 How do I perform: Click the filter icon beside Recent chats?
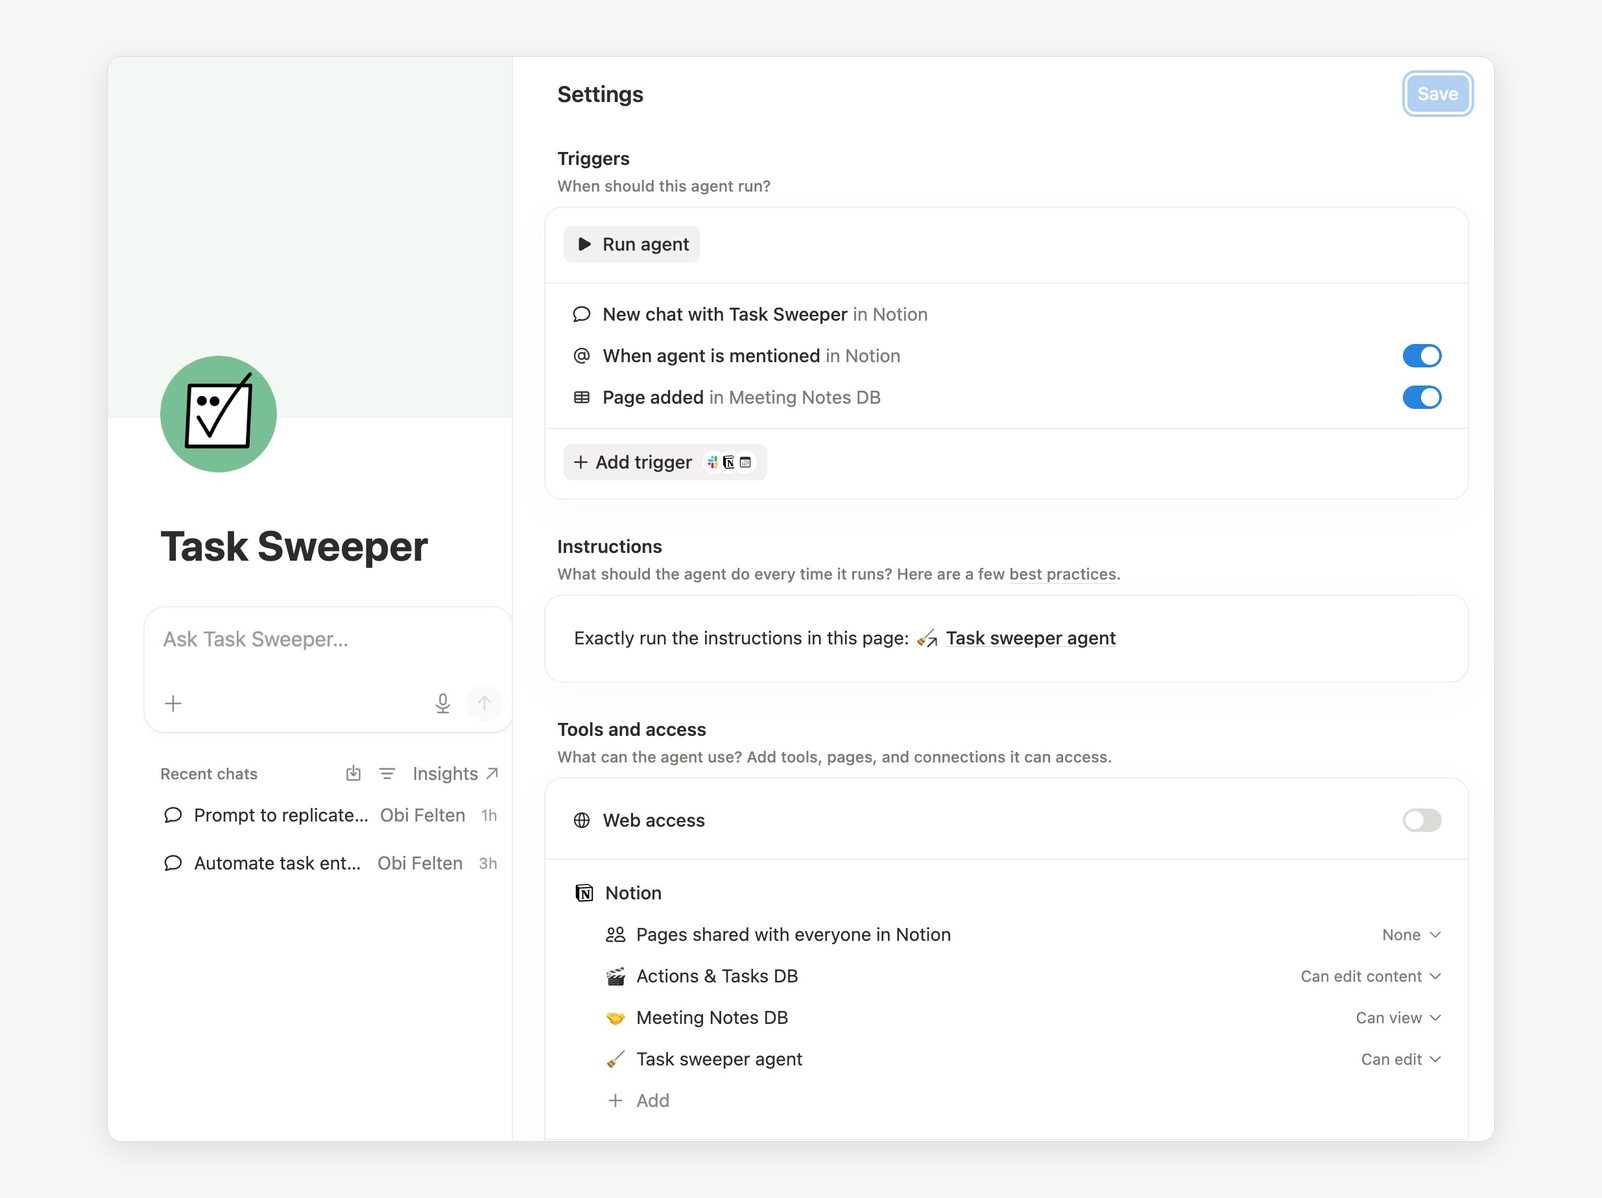(x=387, y=774)
